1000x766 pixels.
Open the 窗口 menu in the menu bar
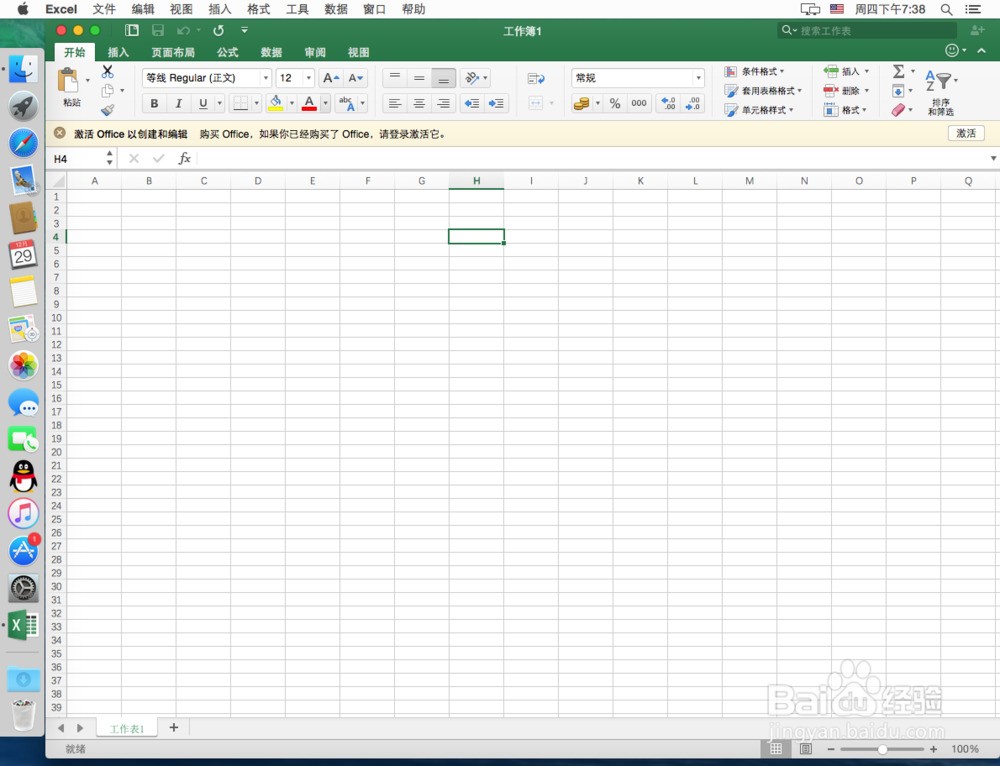coord(374,9)
